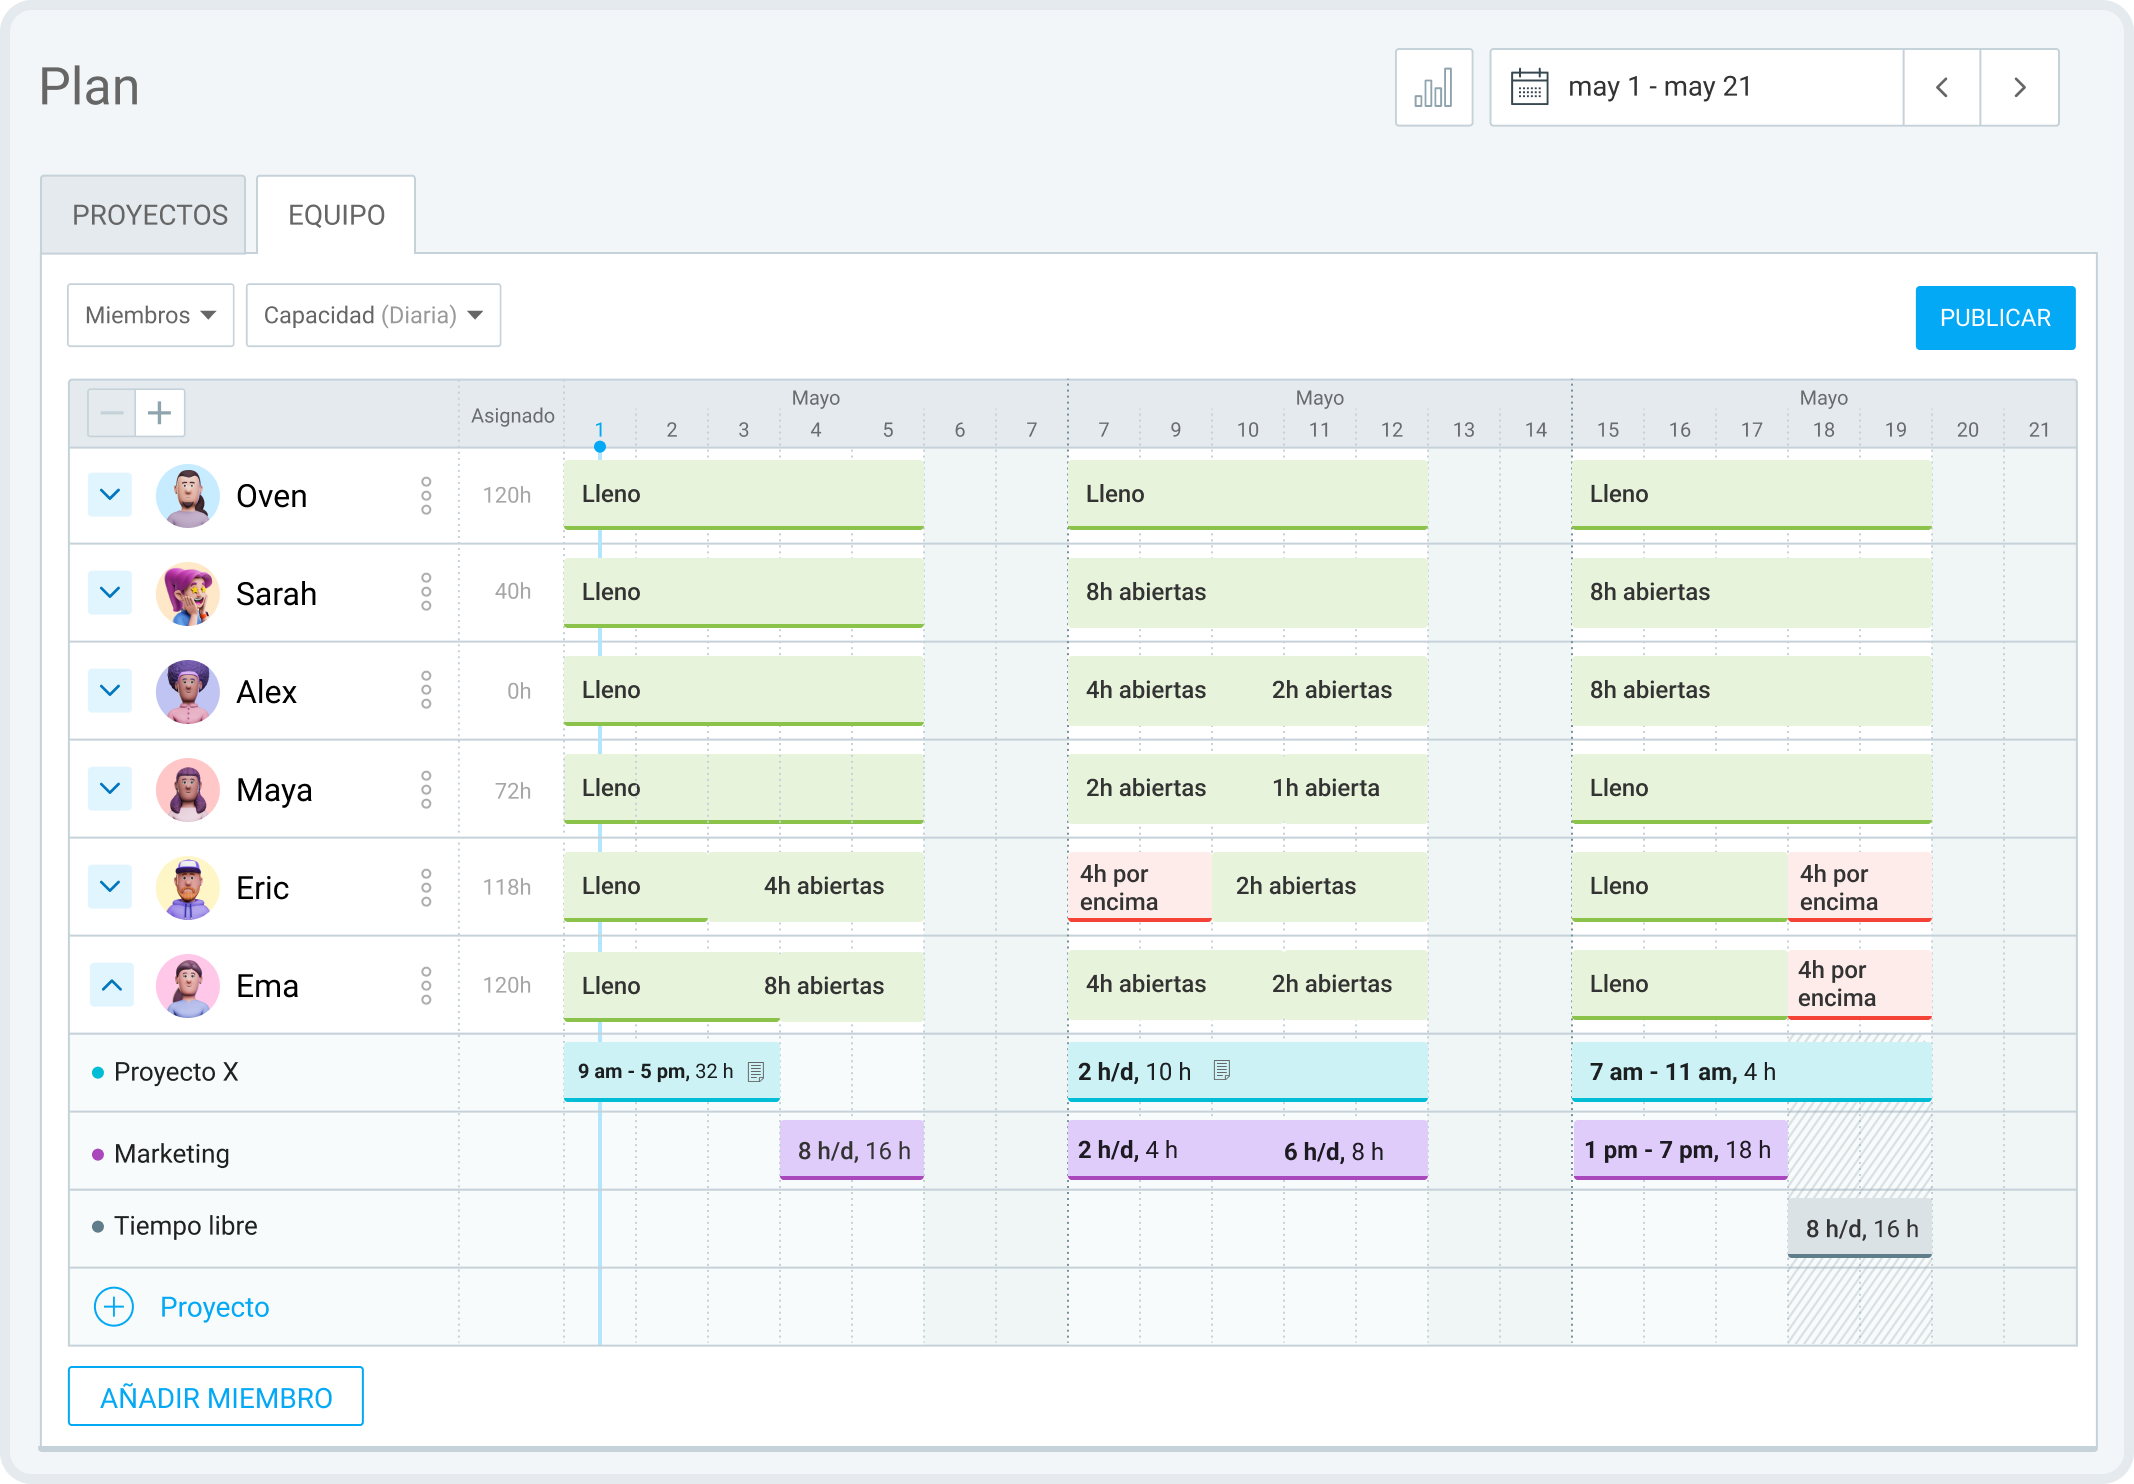Expand Sarah's row chevron

[110, 592]
